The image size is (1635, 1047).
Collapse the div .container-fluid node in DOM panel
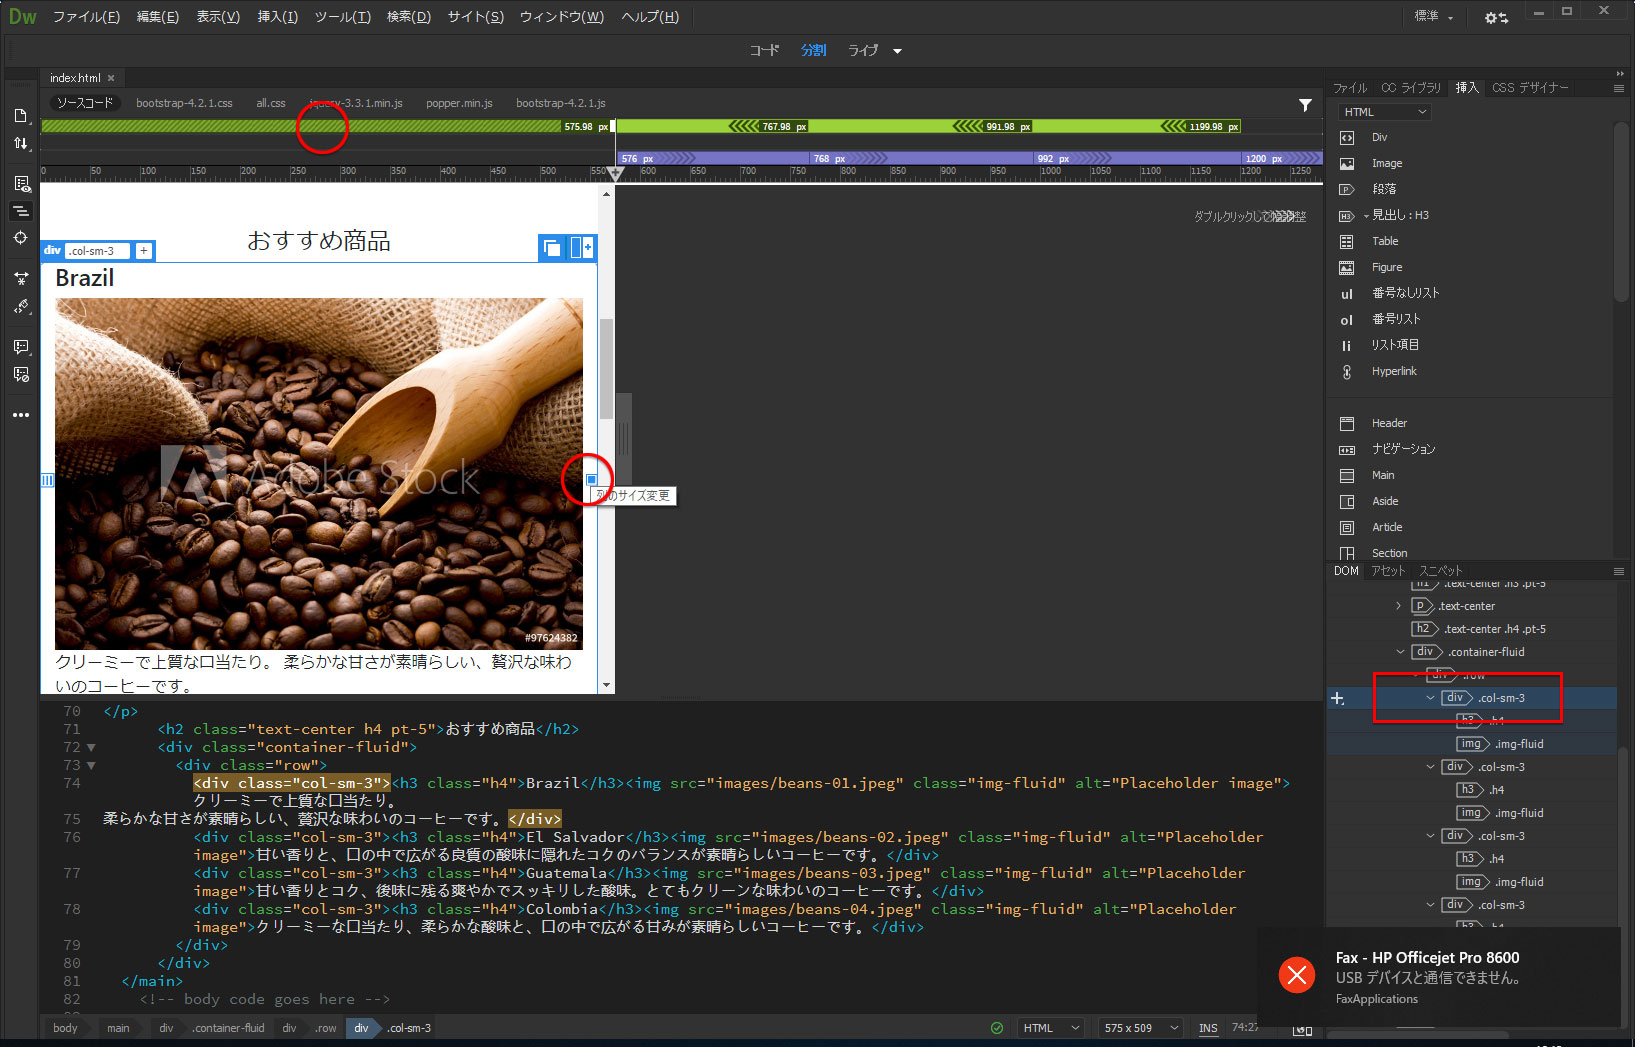1400,652
